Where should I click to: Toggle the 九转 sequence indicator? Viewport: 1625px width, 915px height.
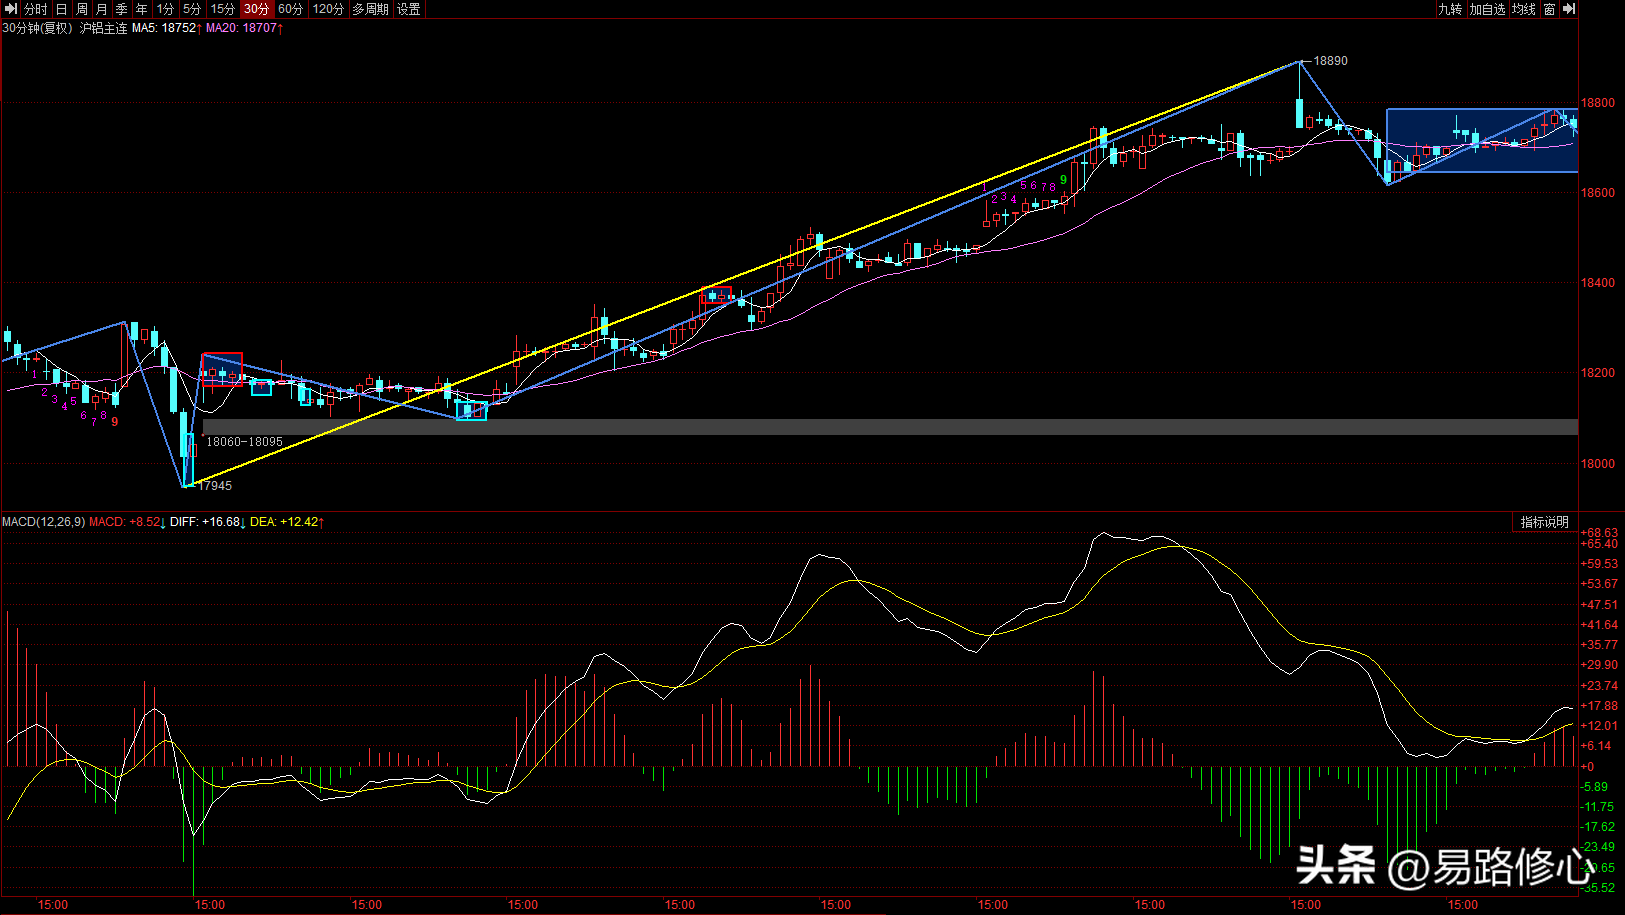tap(1450, 9)
